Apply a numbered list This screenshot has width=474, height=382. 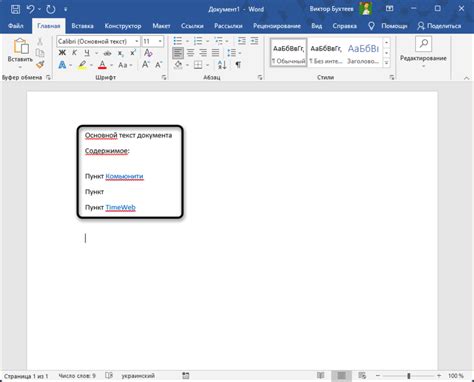point(198,41)
